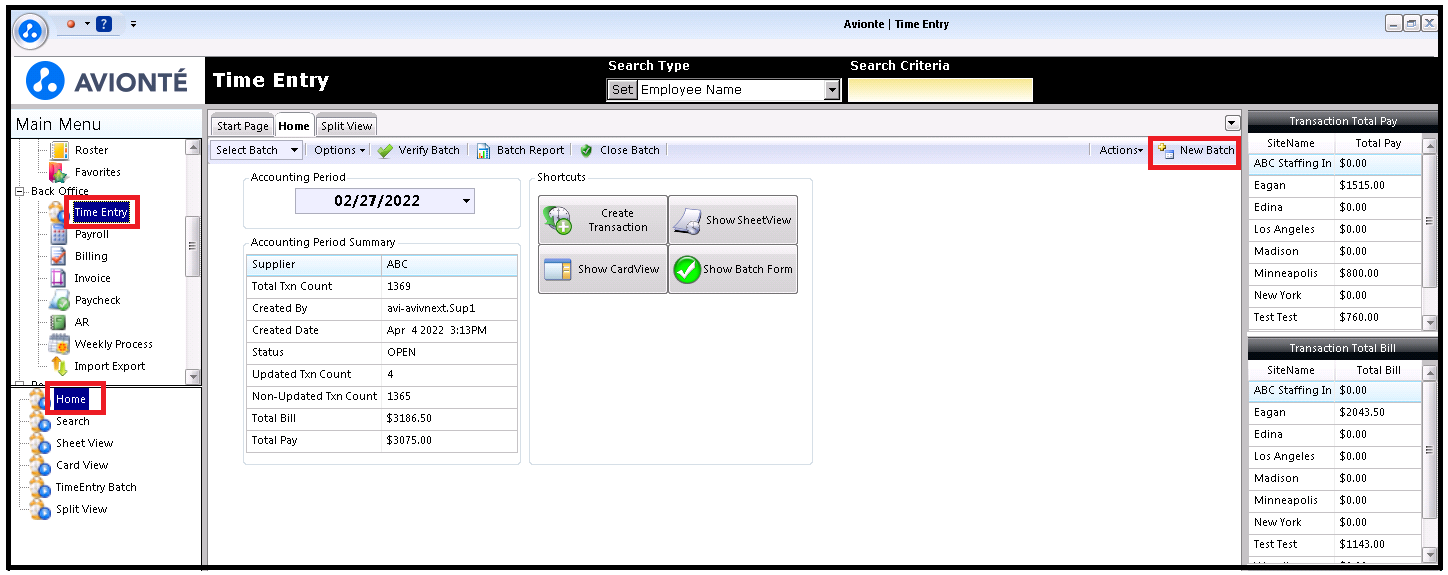Click the Card View tree icon

[x=40, y=466]
